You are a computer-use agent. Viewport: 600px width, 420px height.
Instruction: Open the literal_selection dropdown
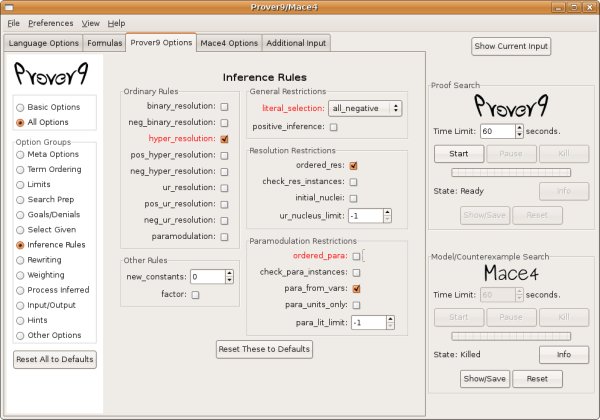365,109
